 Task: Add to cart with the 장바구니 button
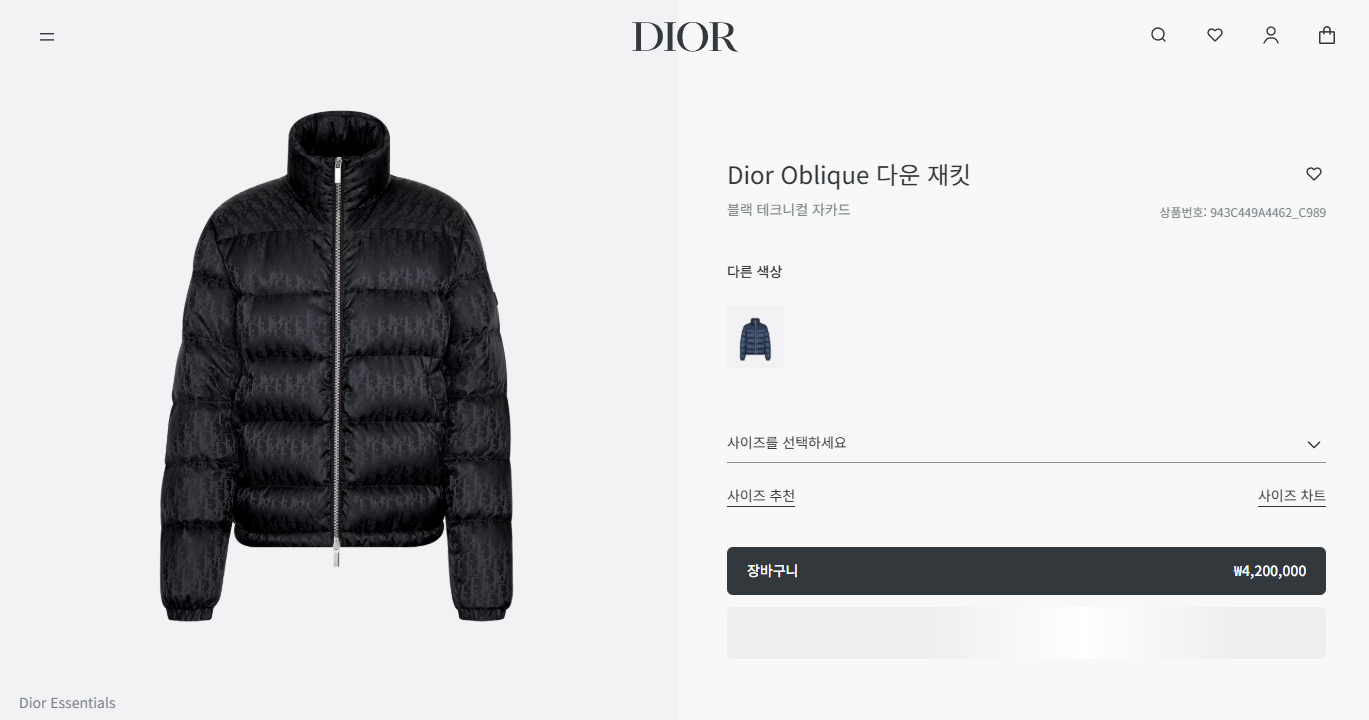[1026, 571]
